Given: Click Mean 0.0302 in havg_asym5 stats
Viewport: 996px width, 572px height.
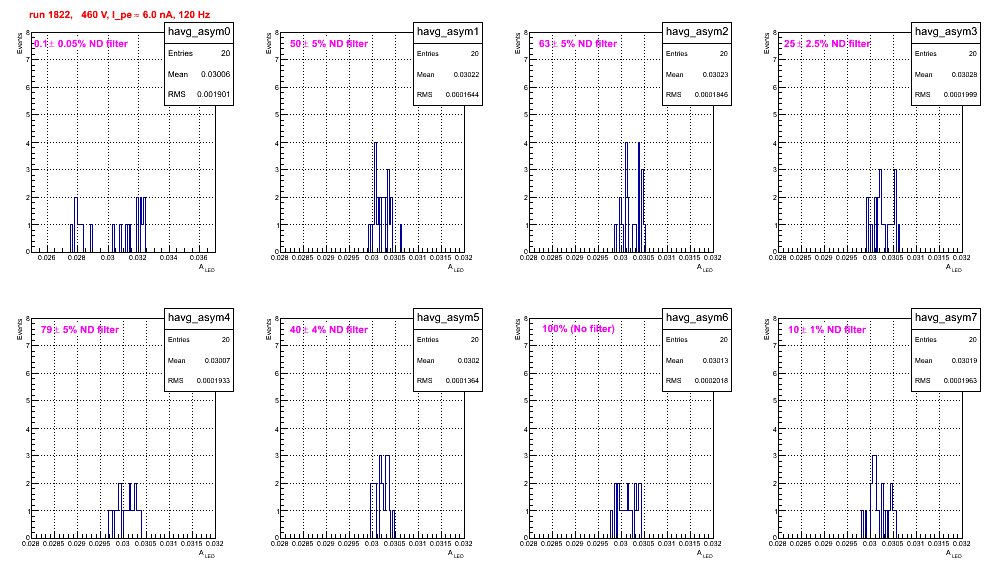Looking at the screenshot, I should pos(448,360).
